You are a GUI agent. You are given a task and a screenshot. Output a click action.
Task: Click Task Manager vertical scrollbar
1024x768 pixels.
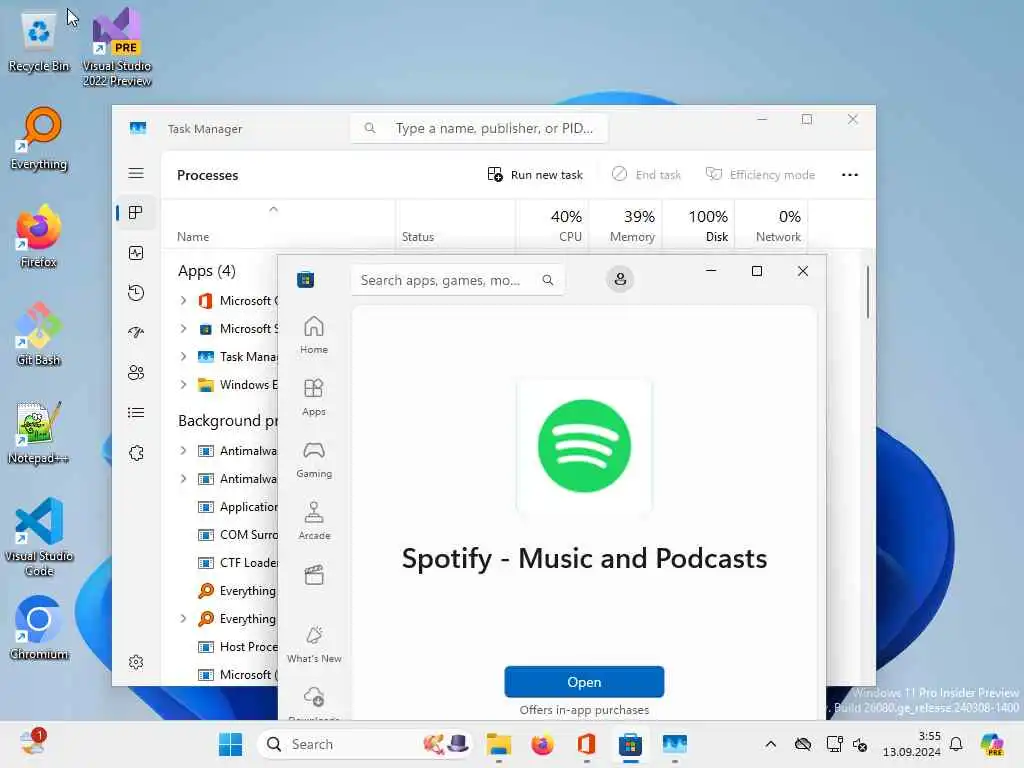click(868, 292)
